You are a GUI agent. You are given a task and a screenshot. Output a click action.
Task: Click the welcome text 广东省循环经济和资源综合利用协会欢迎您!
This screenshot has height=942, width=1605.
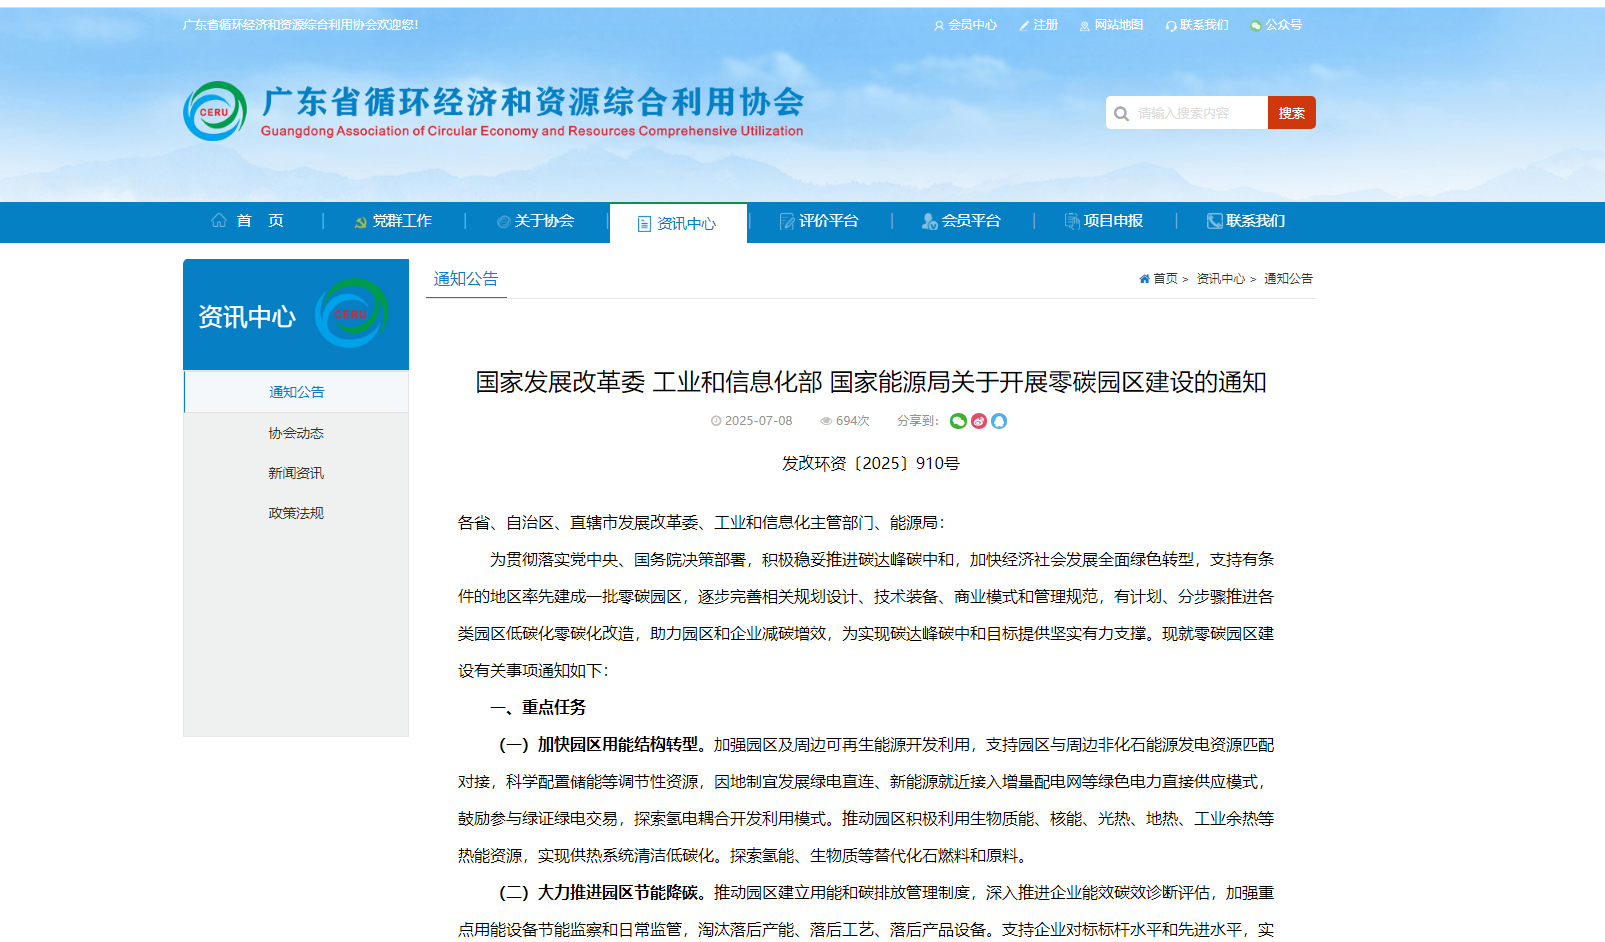[300, 25]
